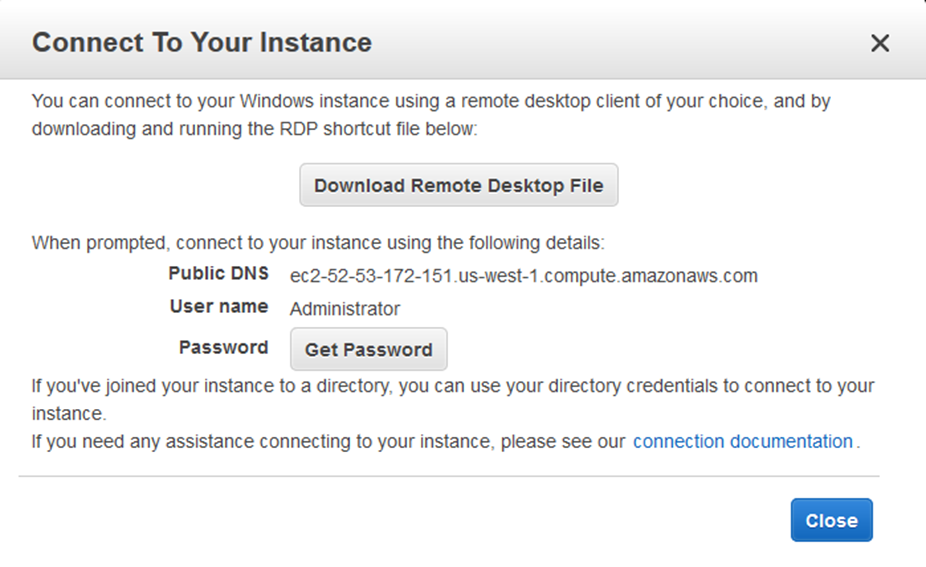Click the blank space right of Get Password
Viewport: 926px width, 567px height.
650,349
